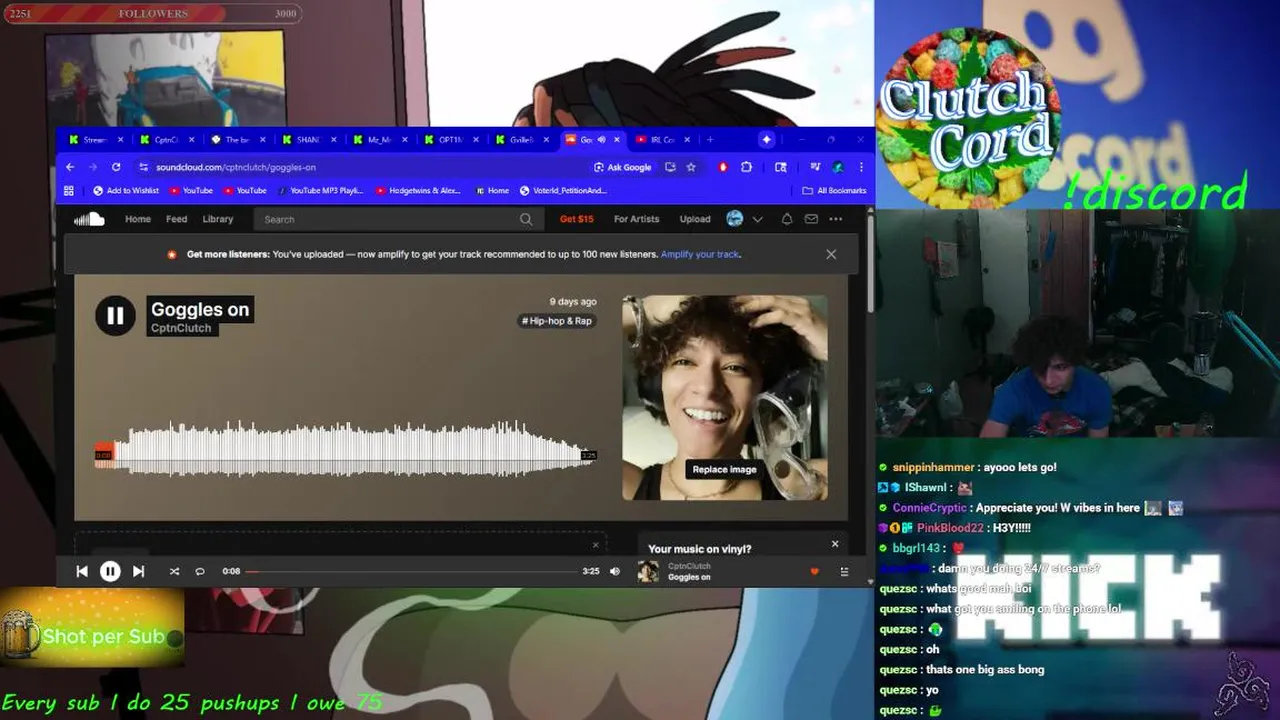1280x720 pixels.
Task: Click the Amplify your track link
Action: (700, 254)
